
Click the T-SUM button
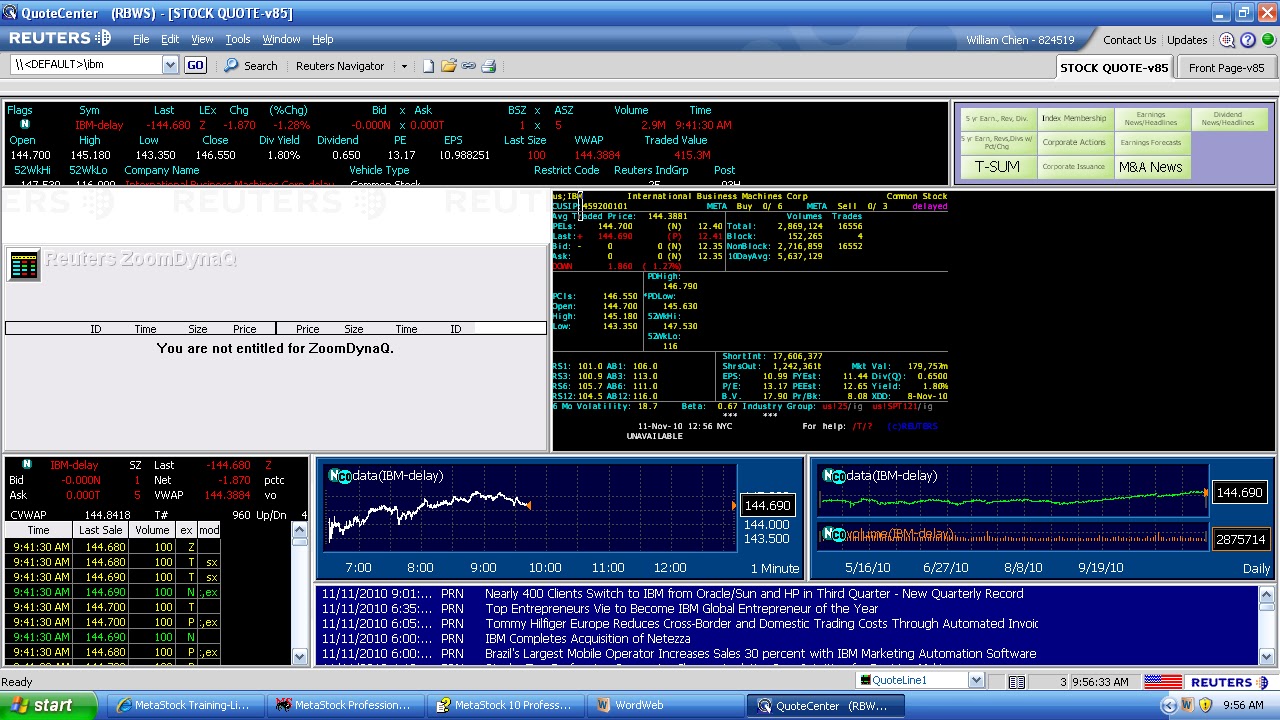click(x=998, y=167)
